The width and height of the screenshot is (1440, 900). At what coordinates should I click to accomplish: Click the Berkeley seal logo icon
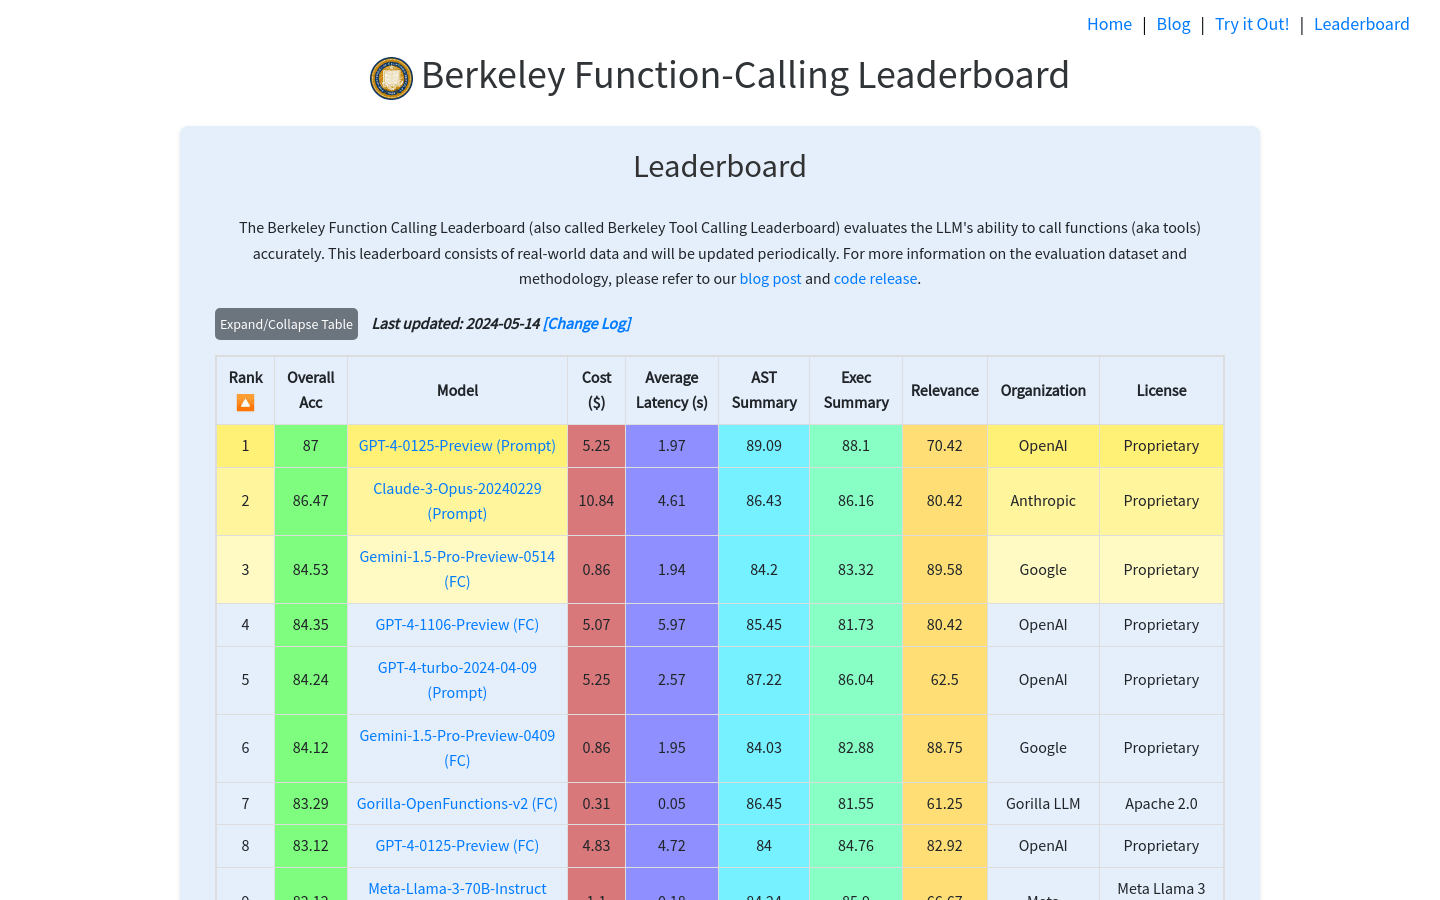390,77
